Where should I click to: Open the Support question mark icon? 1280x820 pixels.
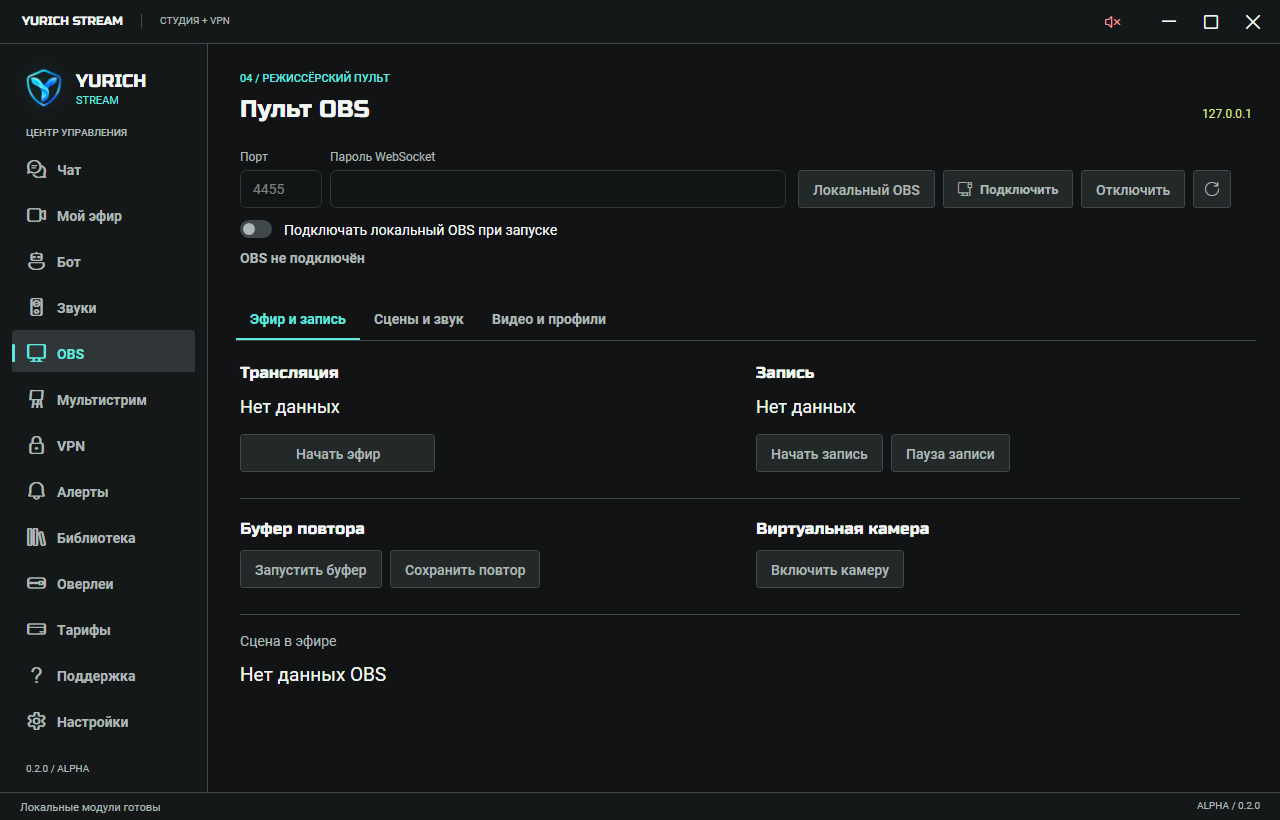[x=37, y=676]
